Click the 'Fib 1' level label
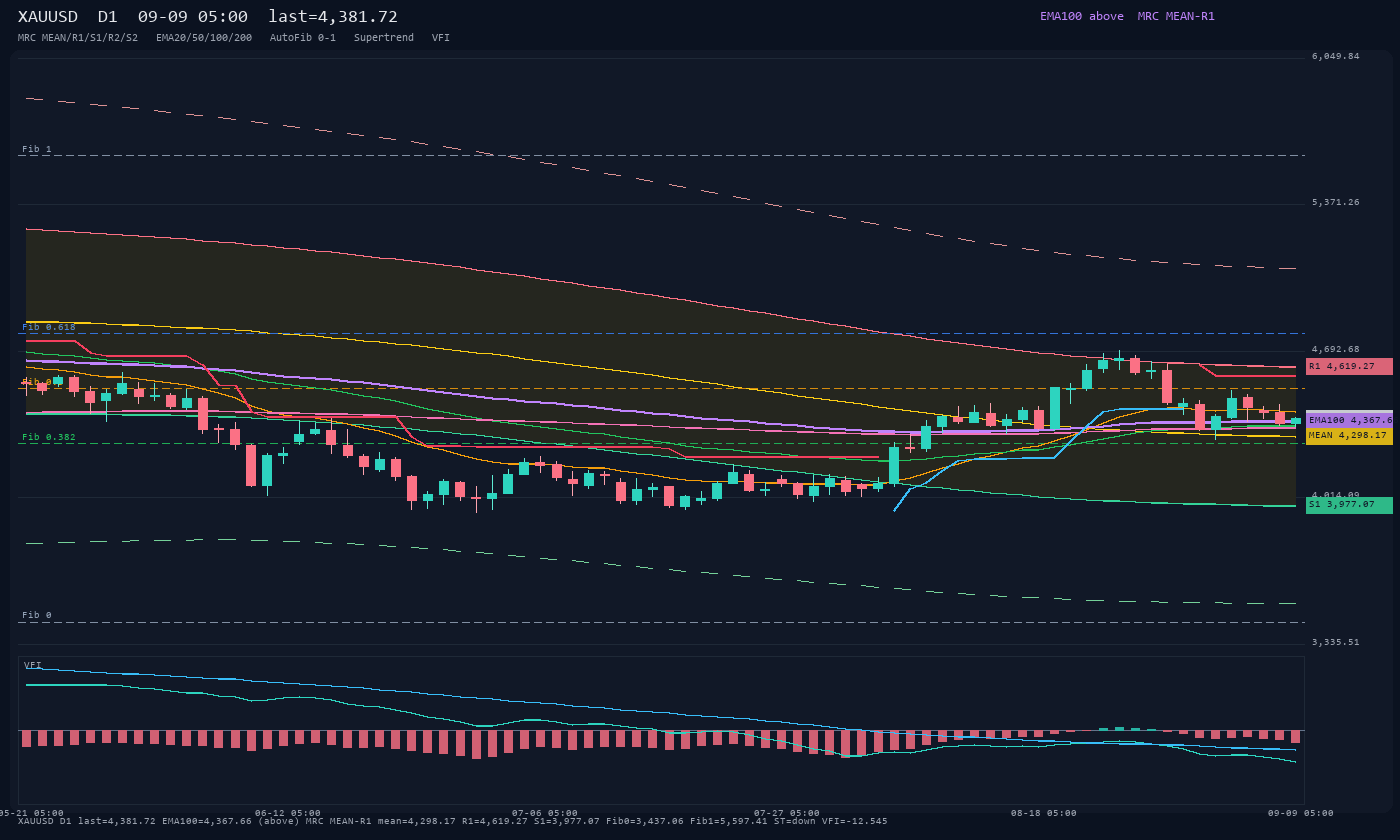The height and width of the screenshot is (840, 1400). (37, 149)
